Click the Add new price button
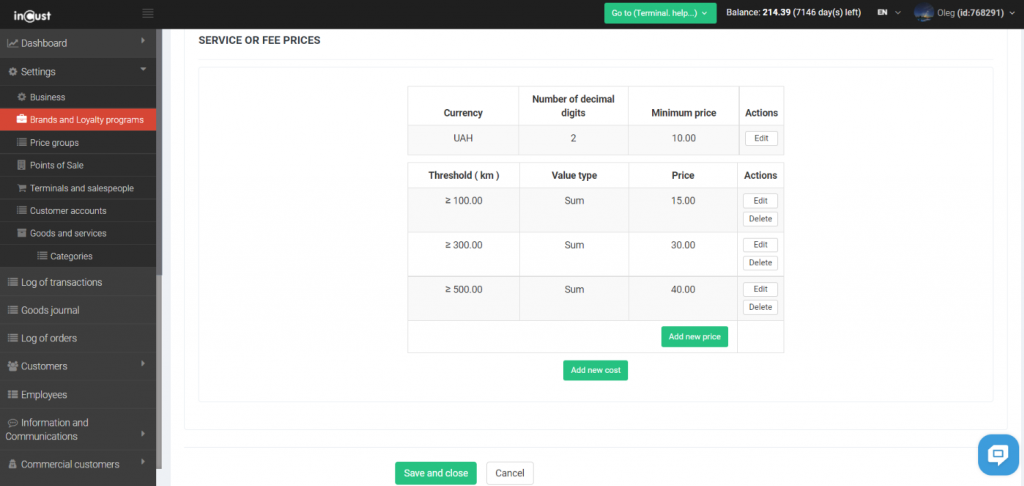1024x486 pixels. click(694, 337)
